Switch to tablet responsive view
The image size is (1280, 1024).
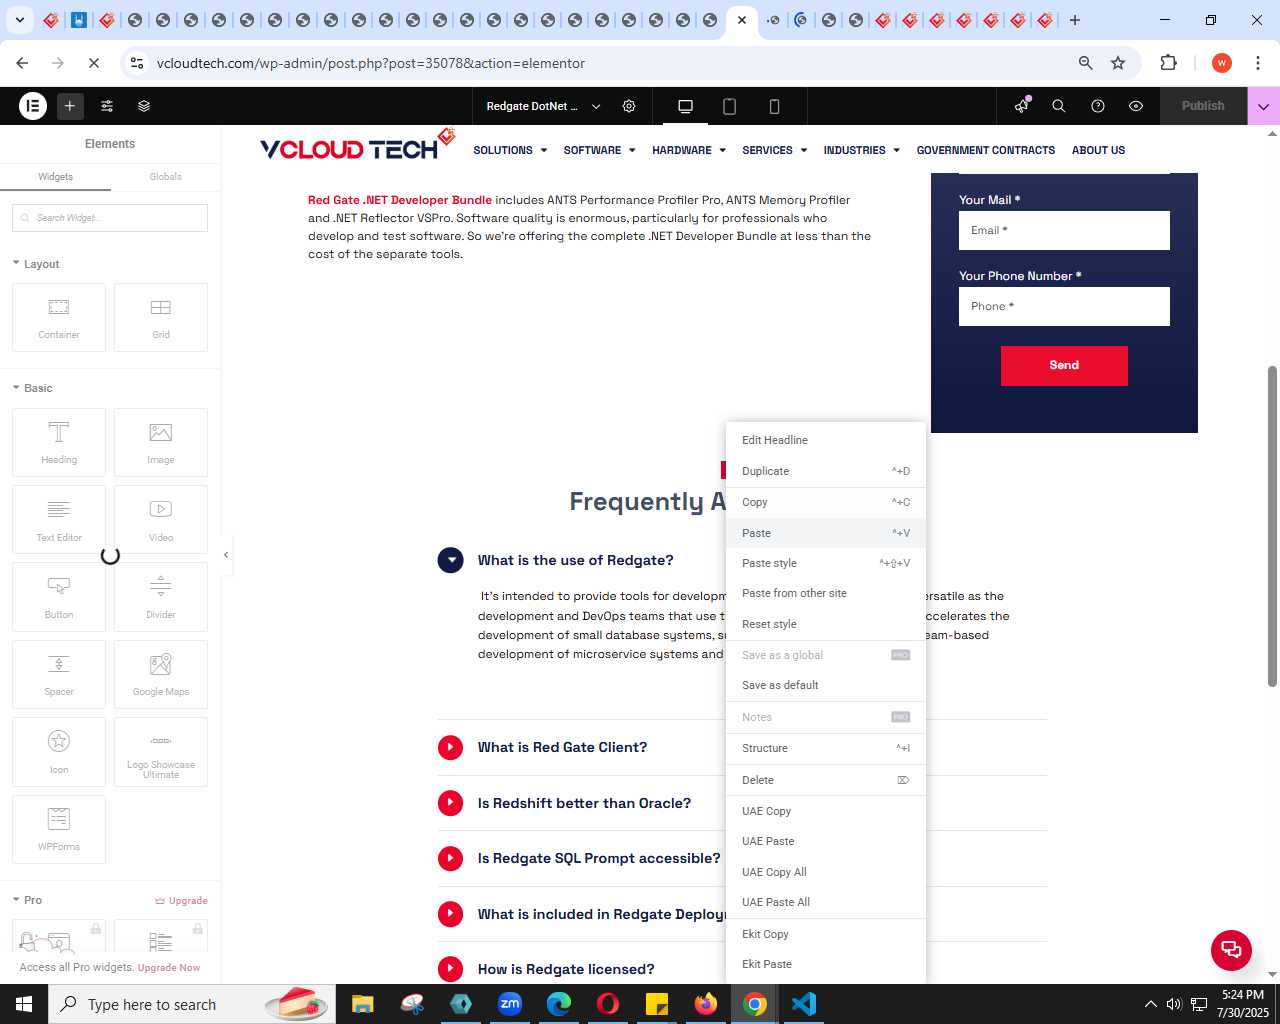(x=729, y=106)
